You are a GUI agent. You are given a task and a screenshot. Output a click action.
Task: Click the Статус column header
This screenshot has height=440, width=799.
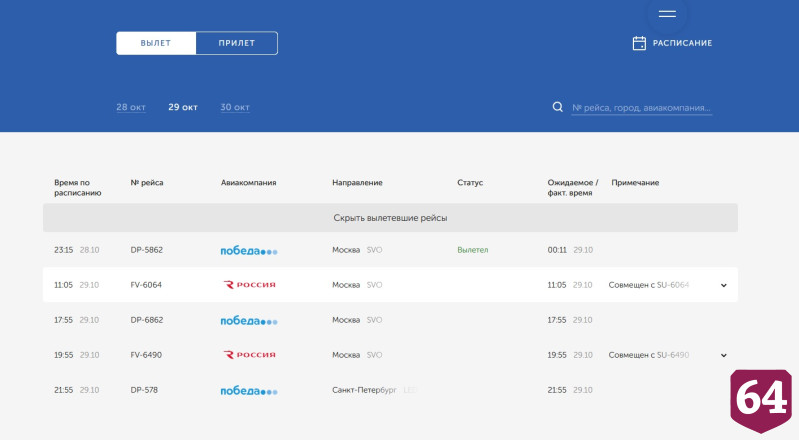pos(470,183)
